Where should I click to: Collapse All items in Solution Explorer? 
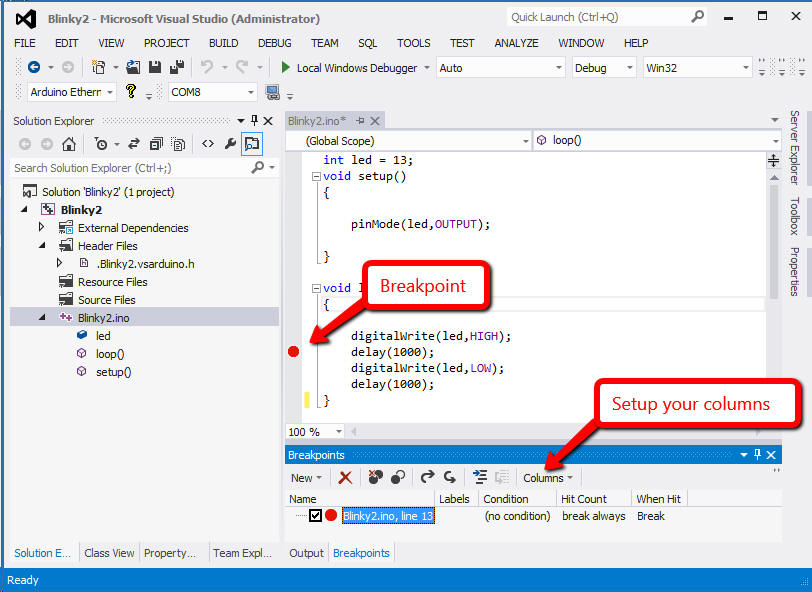click(156, 144)
